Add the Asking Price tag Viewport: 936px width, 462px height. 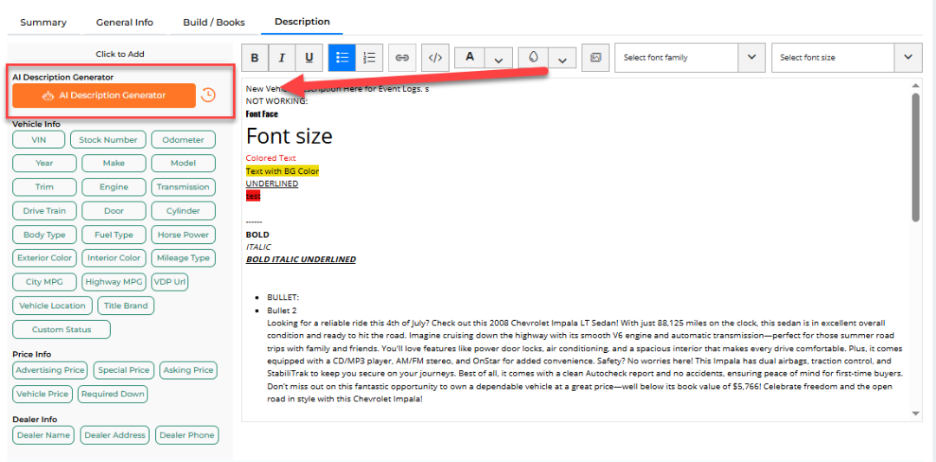coord(188,370)
